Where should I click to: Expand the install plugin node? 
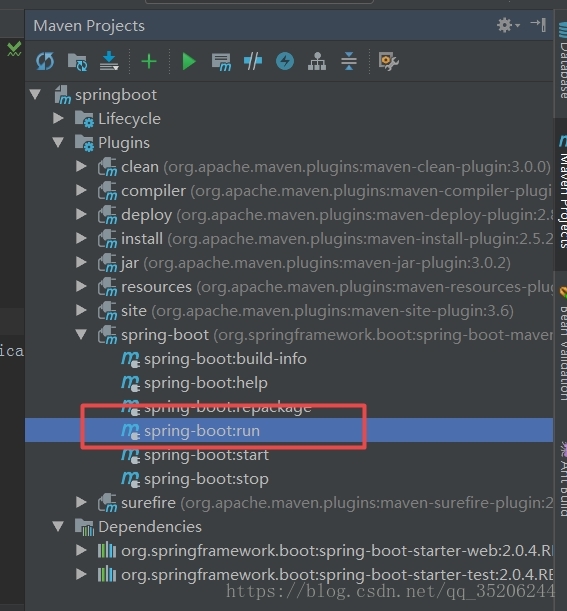(x=81, y=238)
